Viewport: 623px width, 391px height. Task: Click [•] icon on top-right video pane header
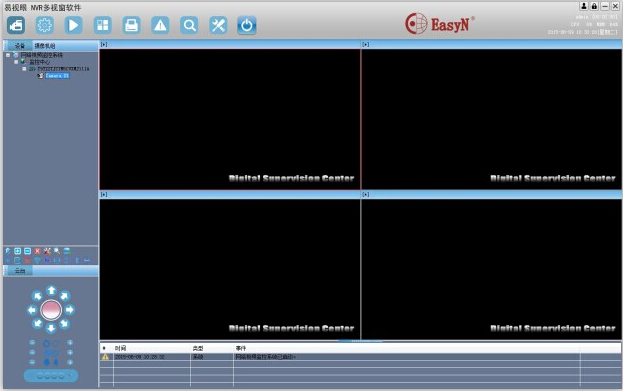(366, 45)
